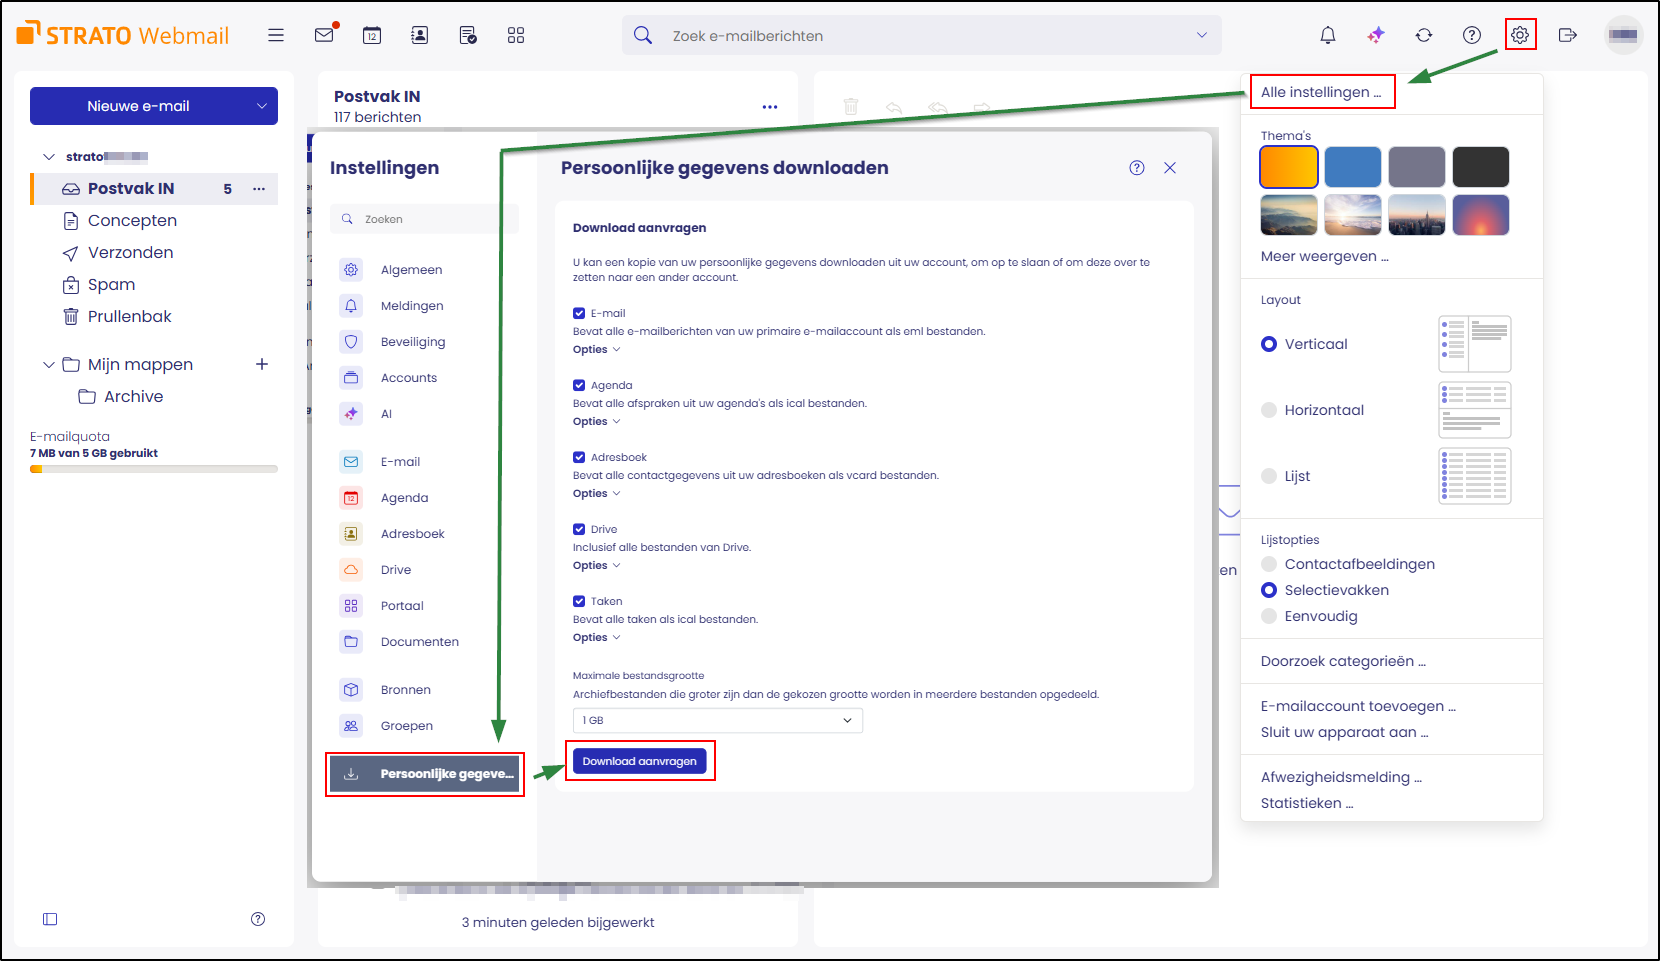Disable the Agenda checkbox in the download dialog
The image size is (1660, 961).
point(579,384)
